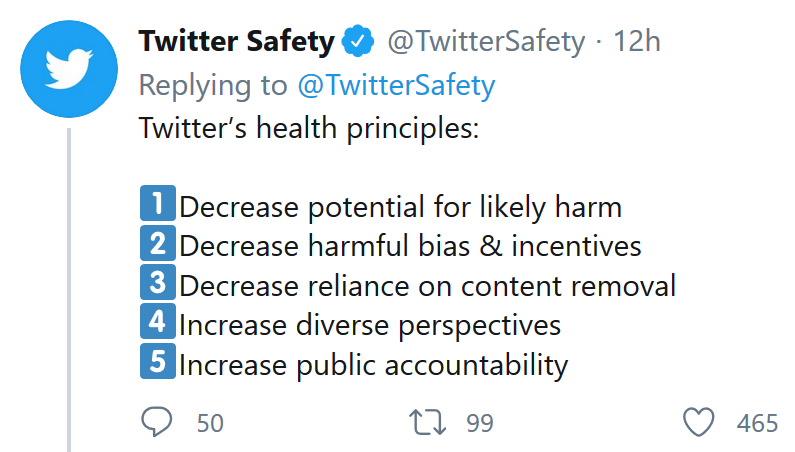795x452 pixels.
Task: Click the blue verified badge
Action: click(x=358, y=41)
